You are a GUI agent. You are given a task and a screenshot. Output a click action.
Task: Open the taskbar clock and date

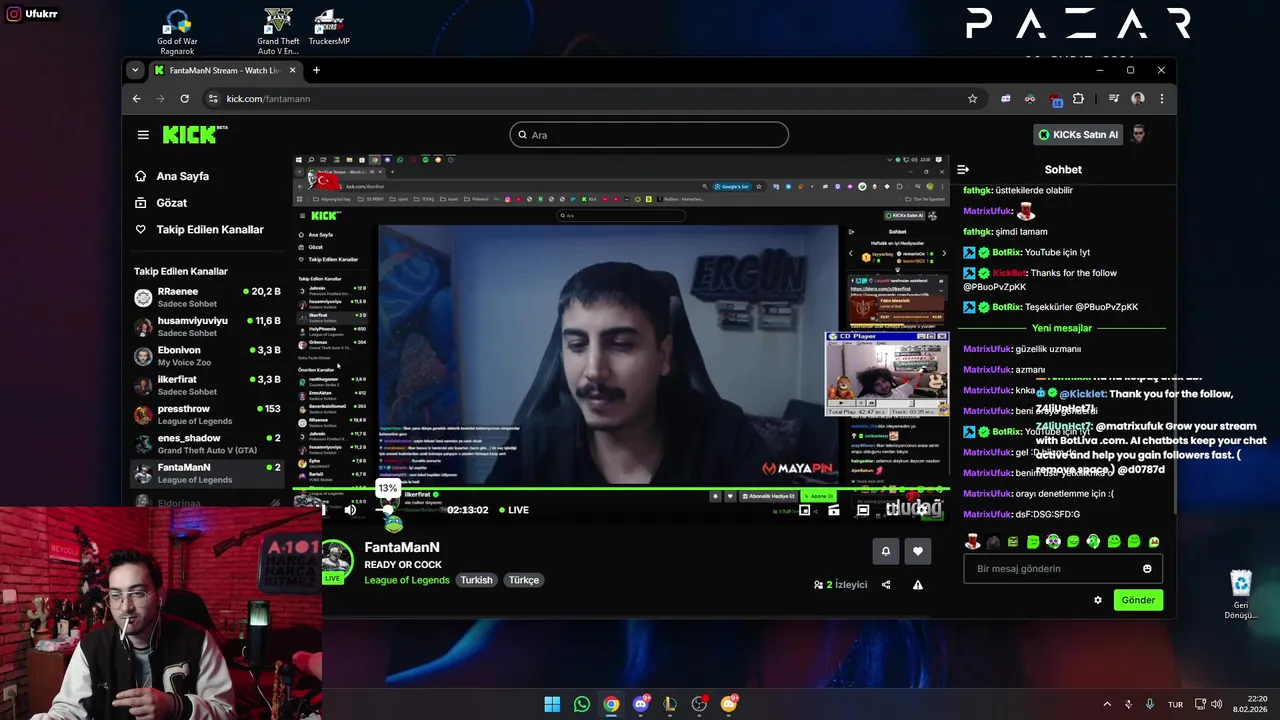coord(1251,704)
